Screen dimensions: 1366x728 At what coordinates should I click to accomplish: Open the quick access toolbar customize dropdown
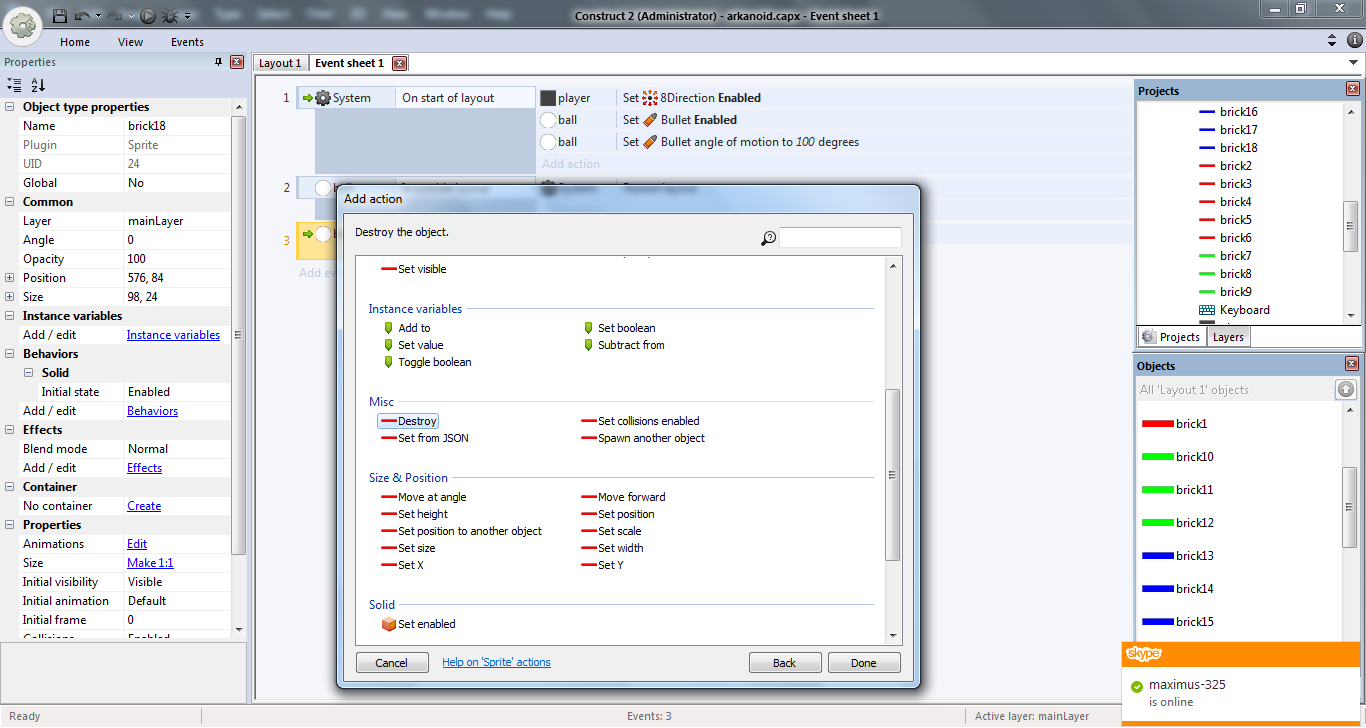(188, 16)
